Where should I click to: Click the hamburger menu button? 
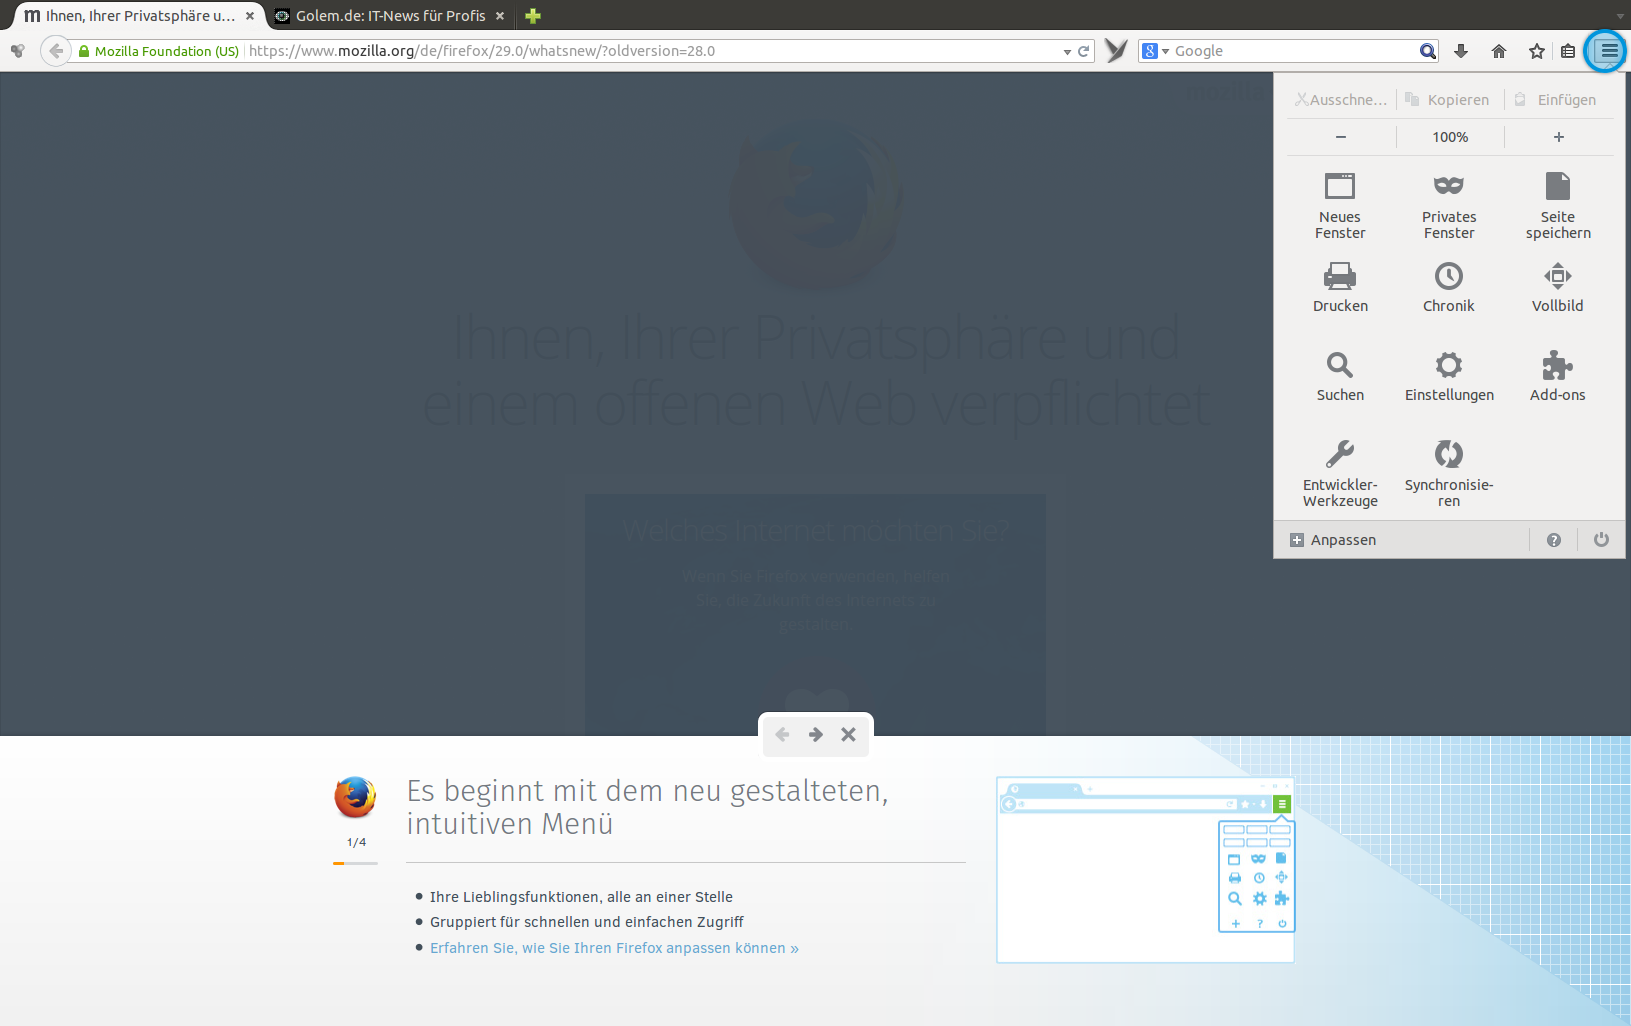coord(1608,51)
